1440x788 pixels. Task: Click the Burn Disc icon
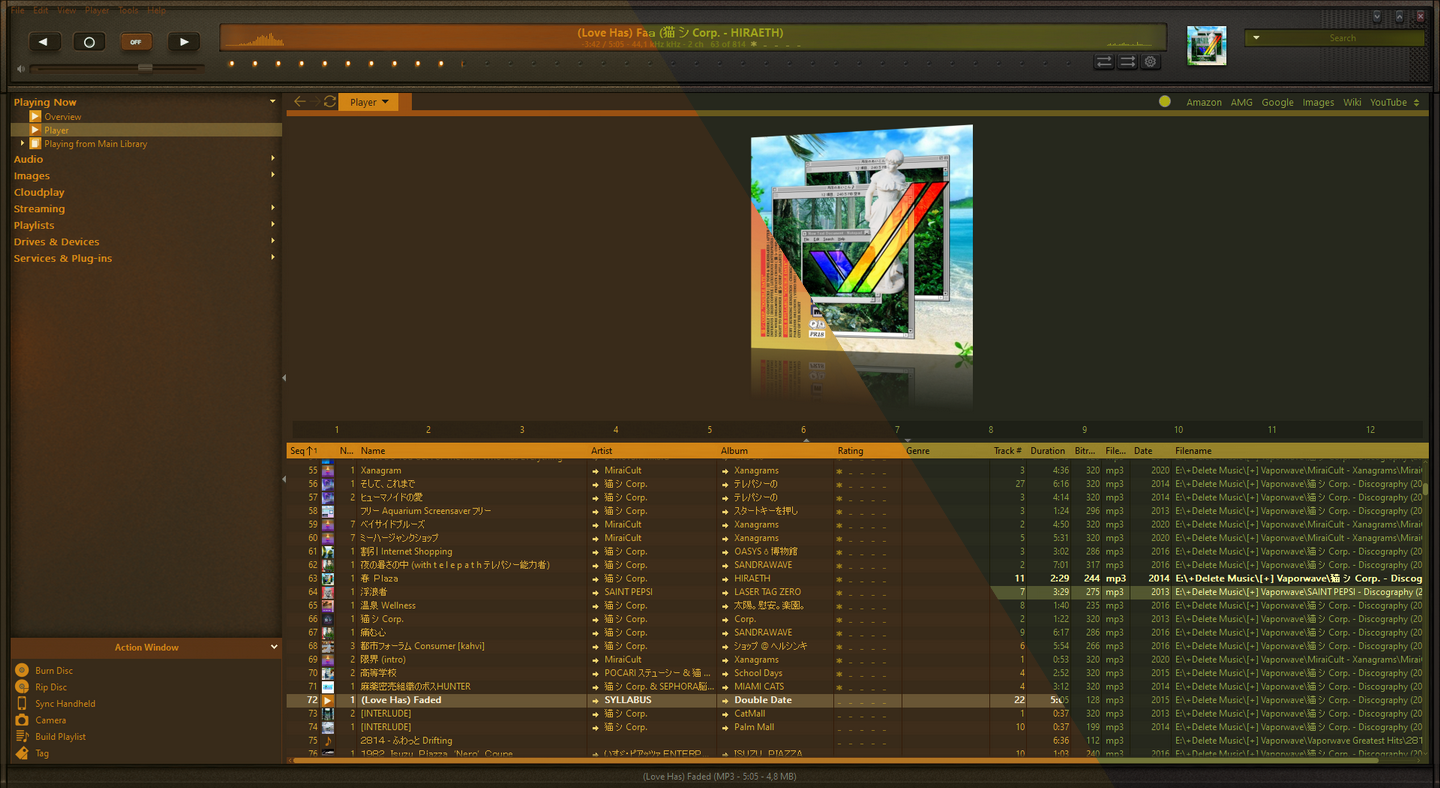(22, 670)
